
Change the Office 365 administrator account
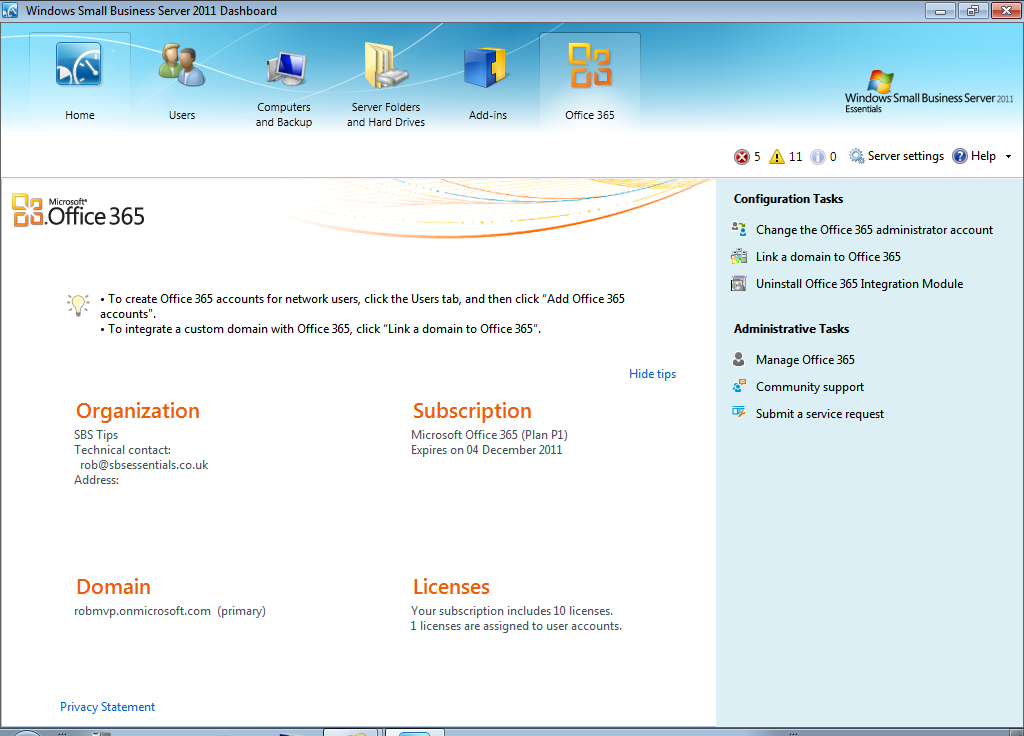click(x=874, y=230)
